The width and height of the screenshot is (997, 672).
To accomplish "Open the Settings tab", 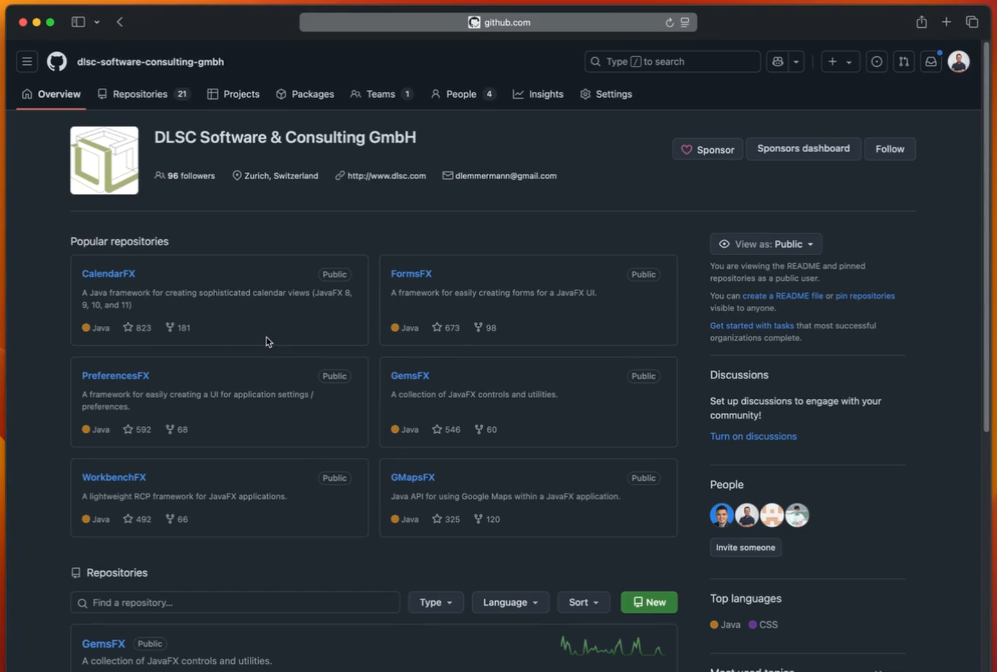I will (606, 94).
